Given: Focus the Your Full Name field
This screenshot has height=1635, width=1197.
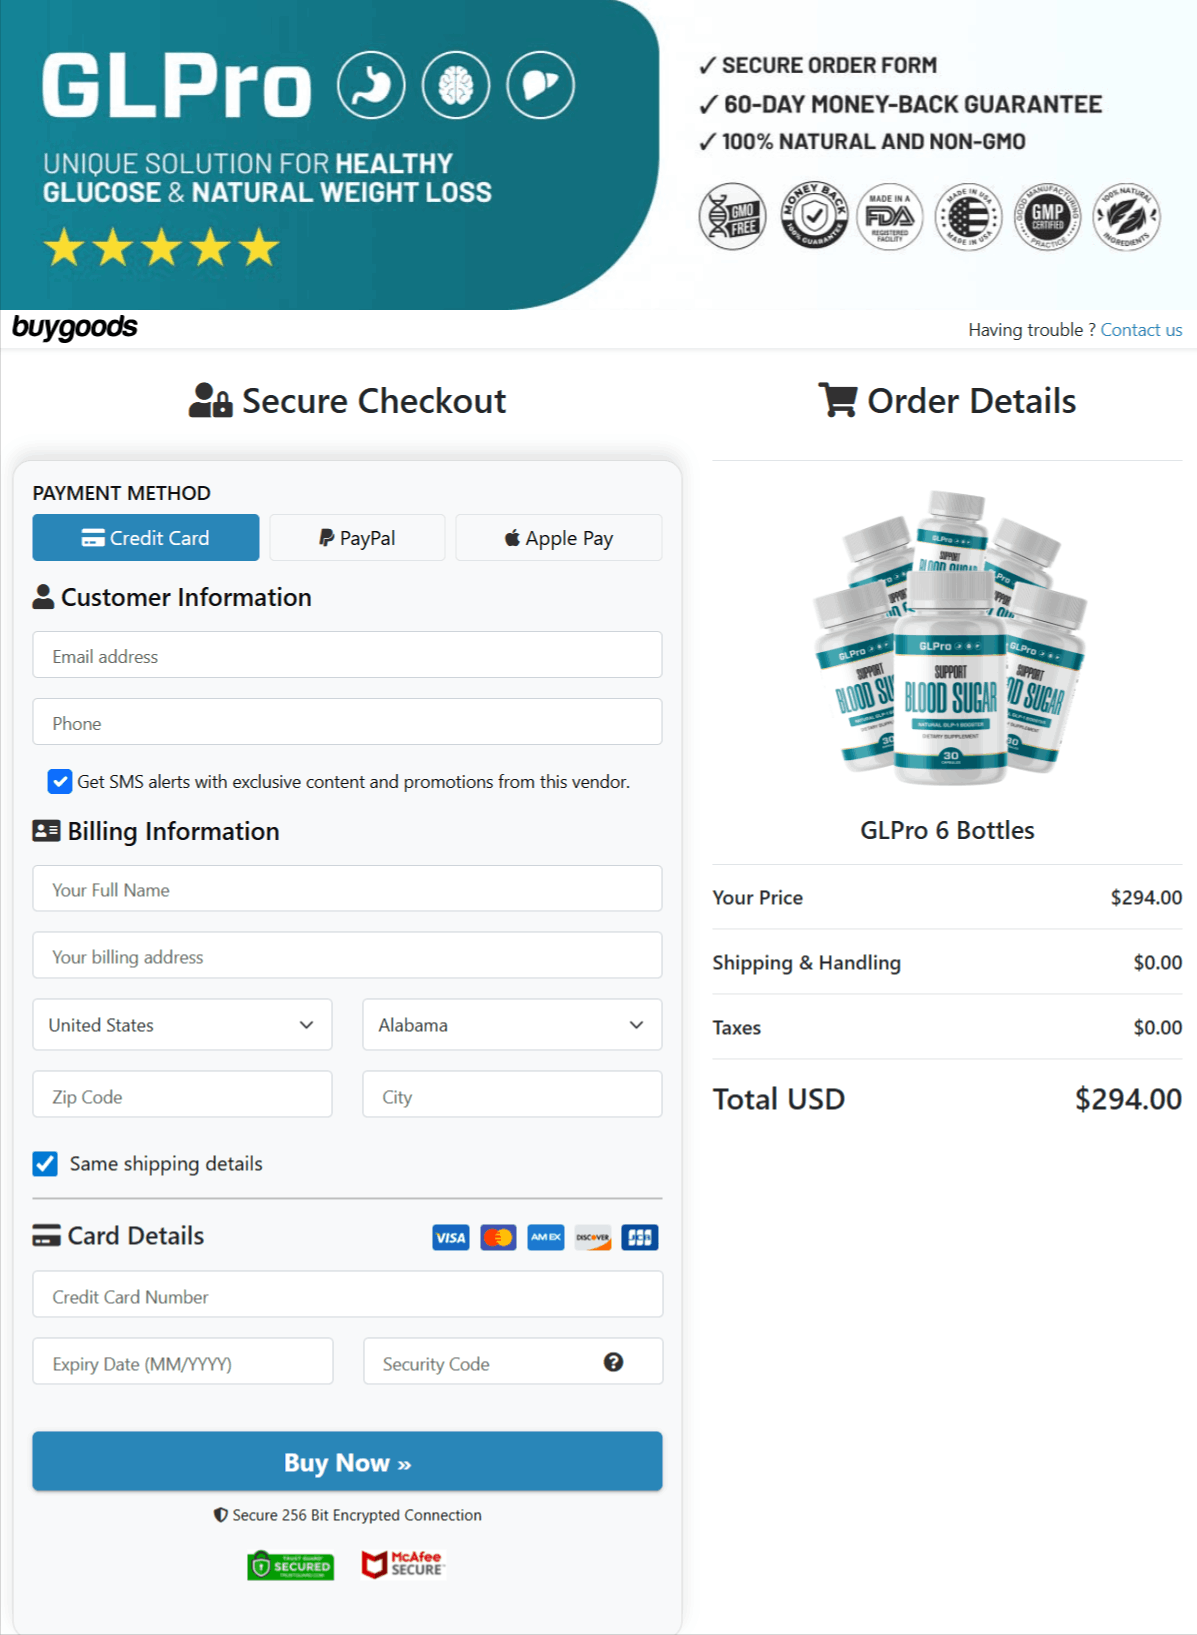Looking at the screenshot, I should point(347,889).
